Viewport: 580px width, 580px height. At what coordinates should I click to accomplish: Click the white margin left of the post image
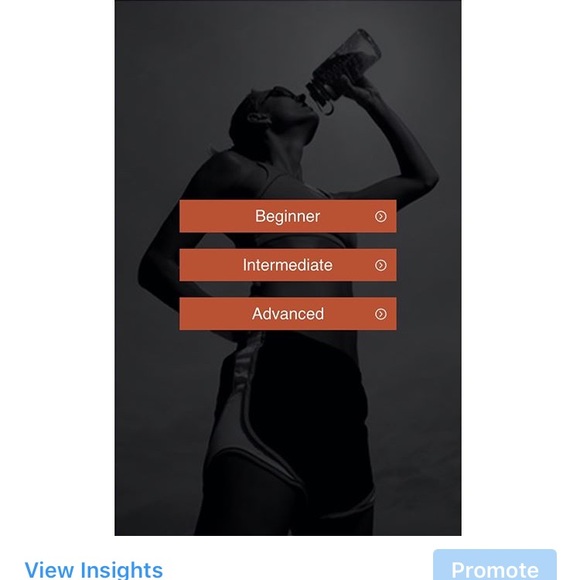(57, 268)
